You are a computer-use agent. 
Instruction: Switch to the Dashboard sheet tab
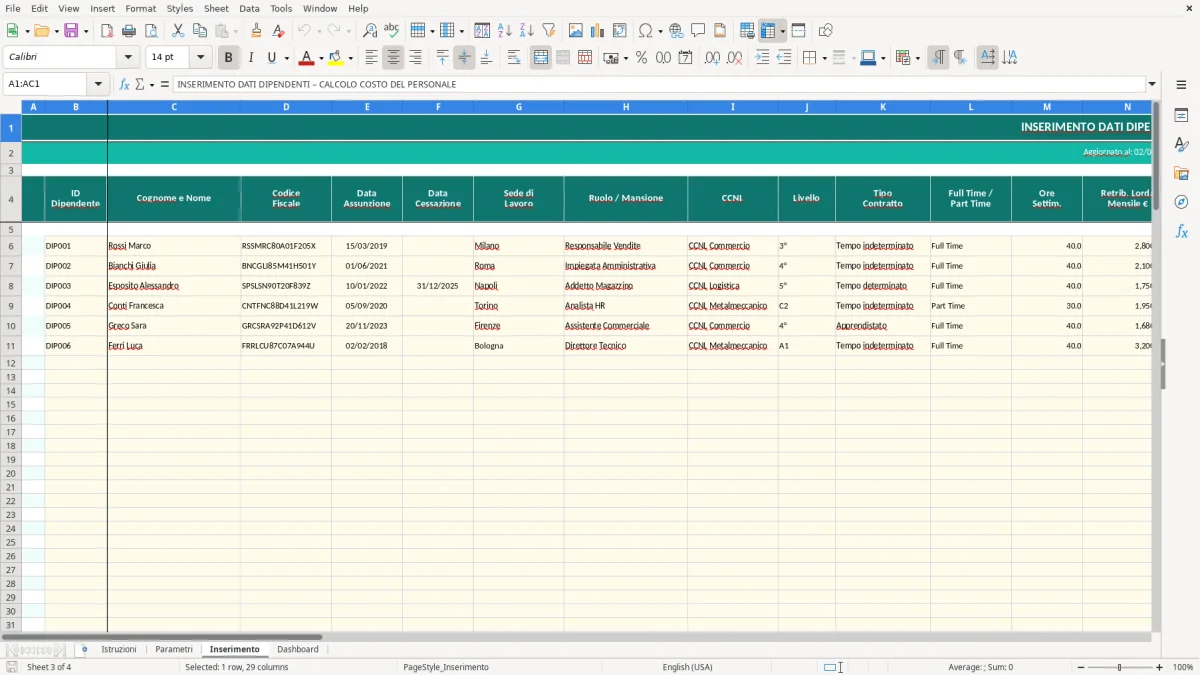[x=298, y=649]
